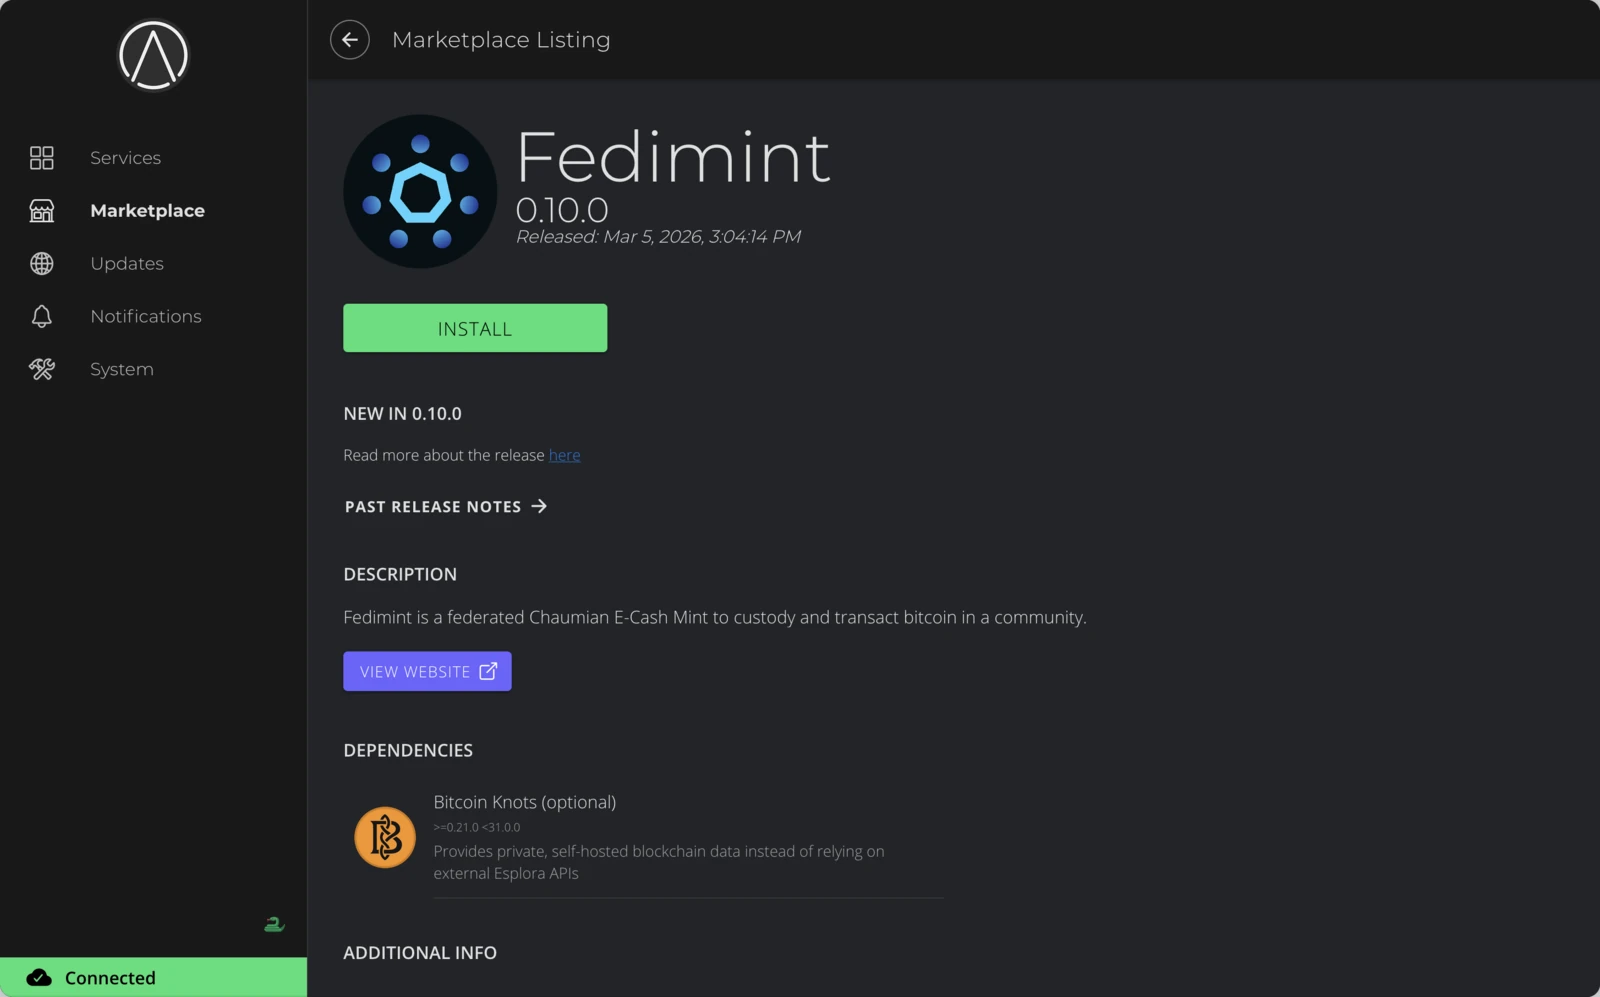
Task: Select Services in the sidebar menu
Action: click(x=126, y=157)
